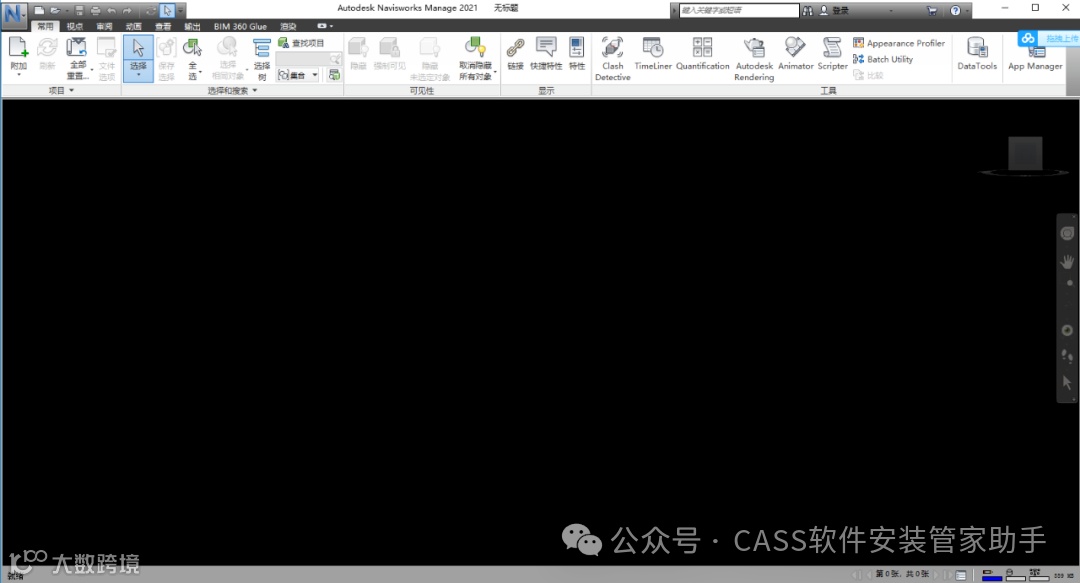
Task: Expand the 项目 panel arrow
Action: (x=72, y=90)
